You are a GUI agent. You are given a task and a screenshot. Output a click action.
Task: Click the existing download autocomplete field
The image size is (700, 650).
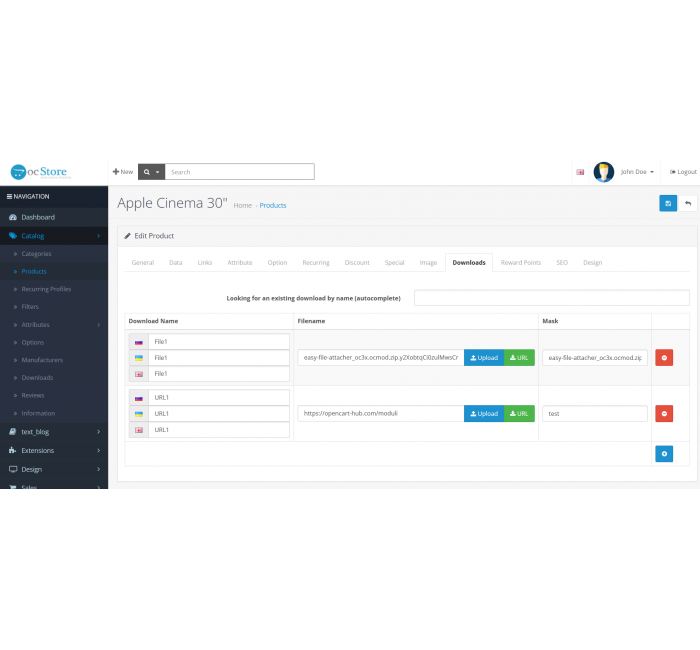click(x=552, y=298)
